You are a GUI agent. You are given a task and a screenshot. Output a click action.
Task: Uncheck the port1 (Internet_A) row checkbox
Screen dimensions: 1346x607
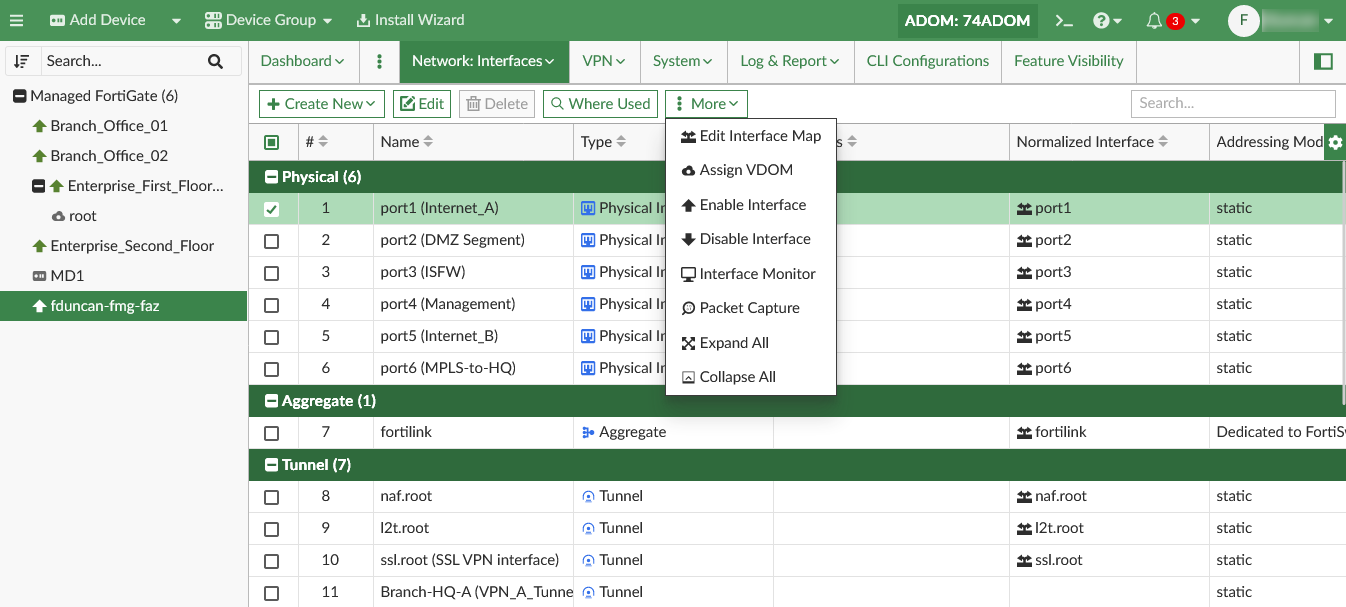(272, 208)
